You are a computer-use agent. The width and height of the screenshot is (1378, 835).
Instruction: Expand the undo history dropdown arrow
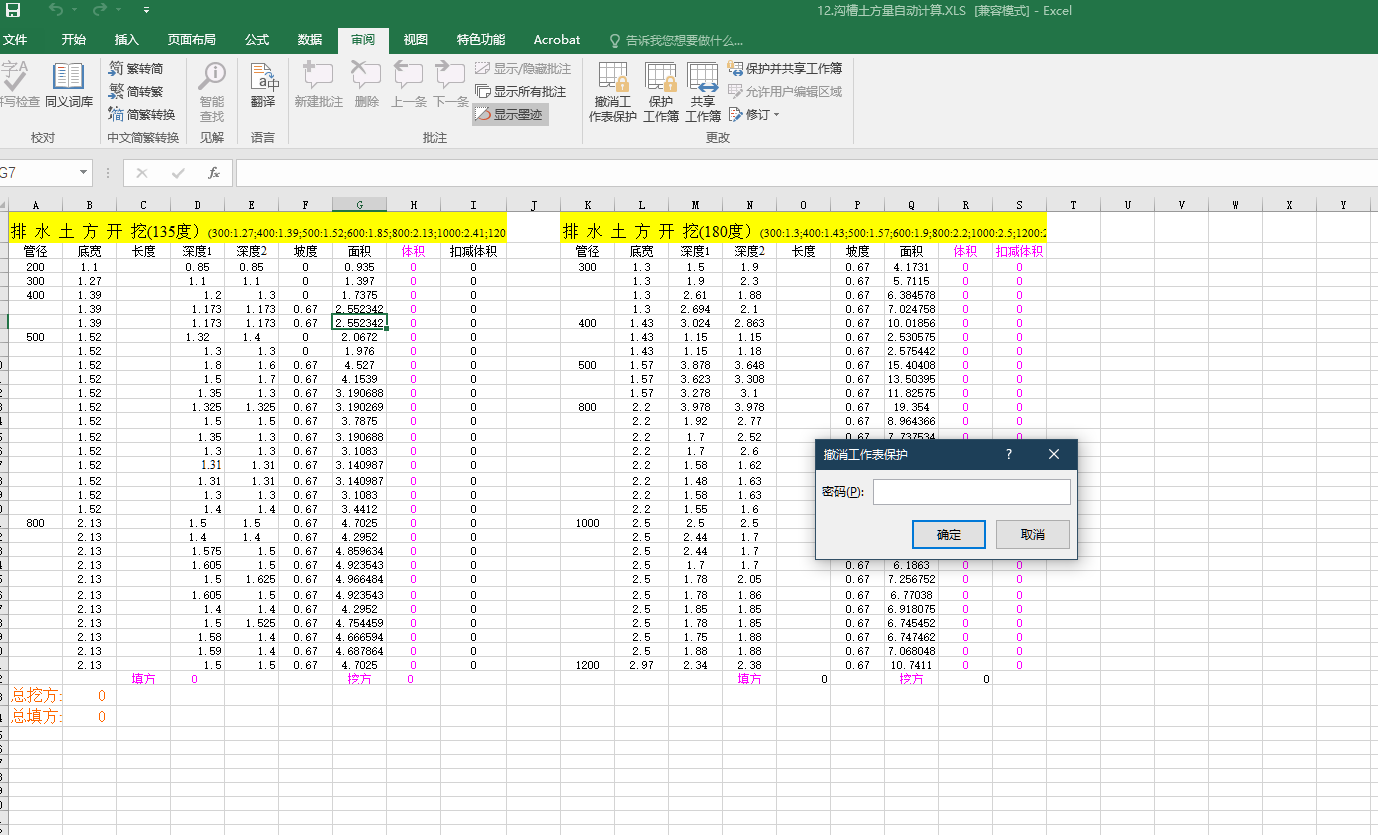click(75, 10)
